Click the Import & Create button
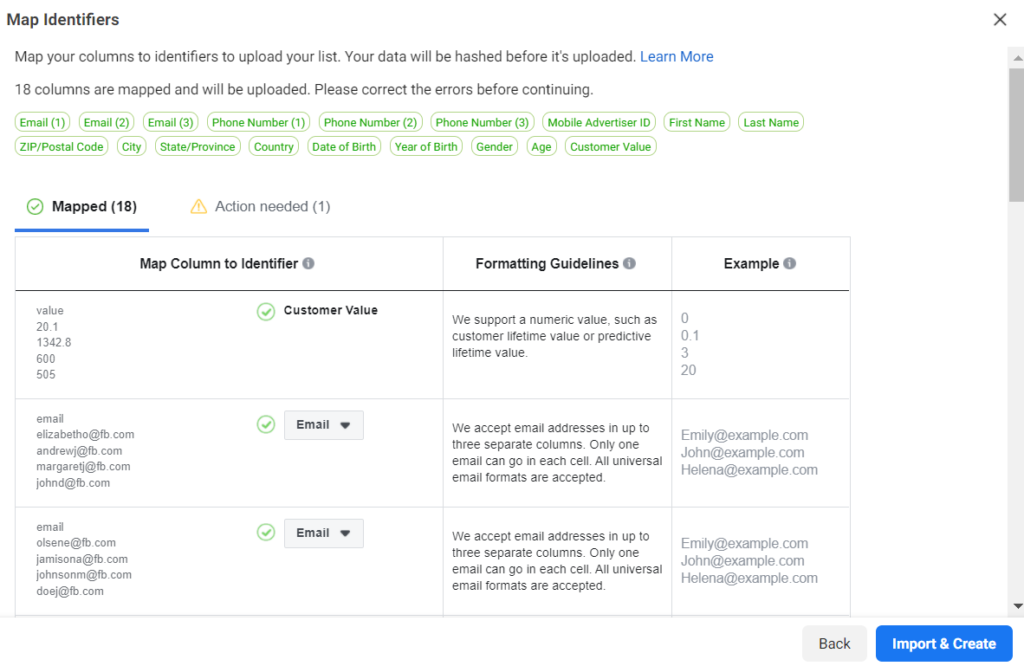The height and width of the screenshot is (666, 1024). point(943,643)
